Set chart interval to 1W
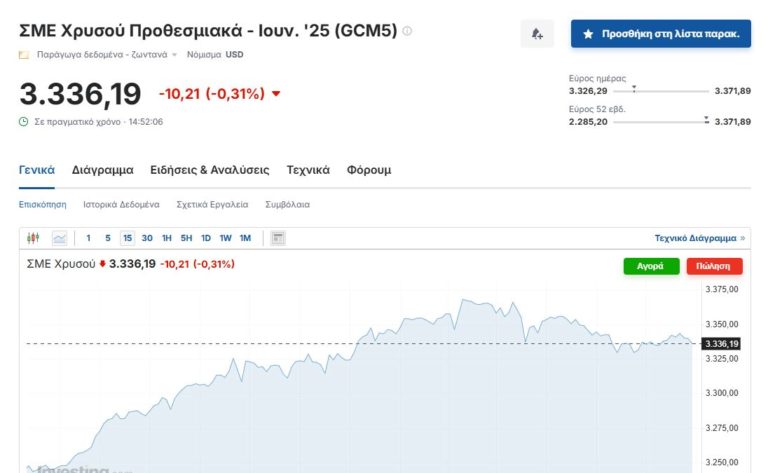Viewport: 768px width, 473px height. [225, 238]
